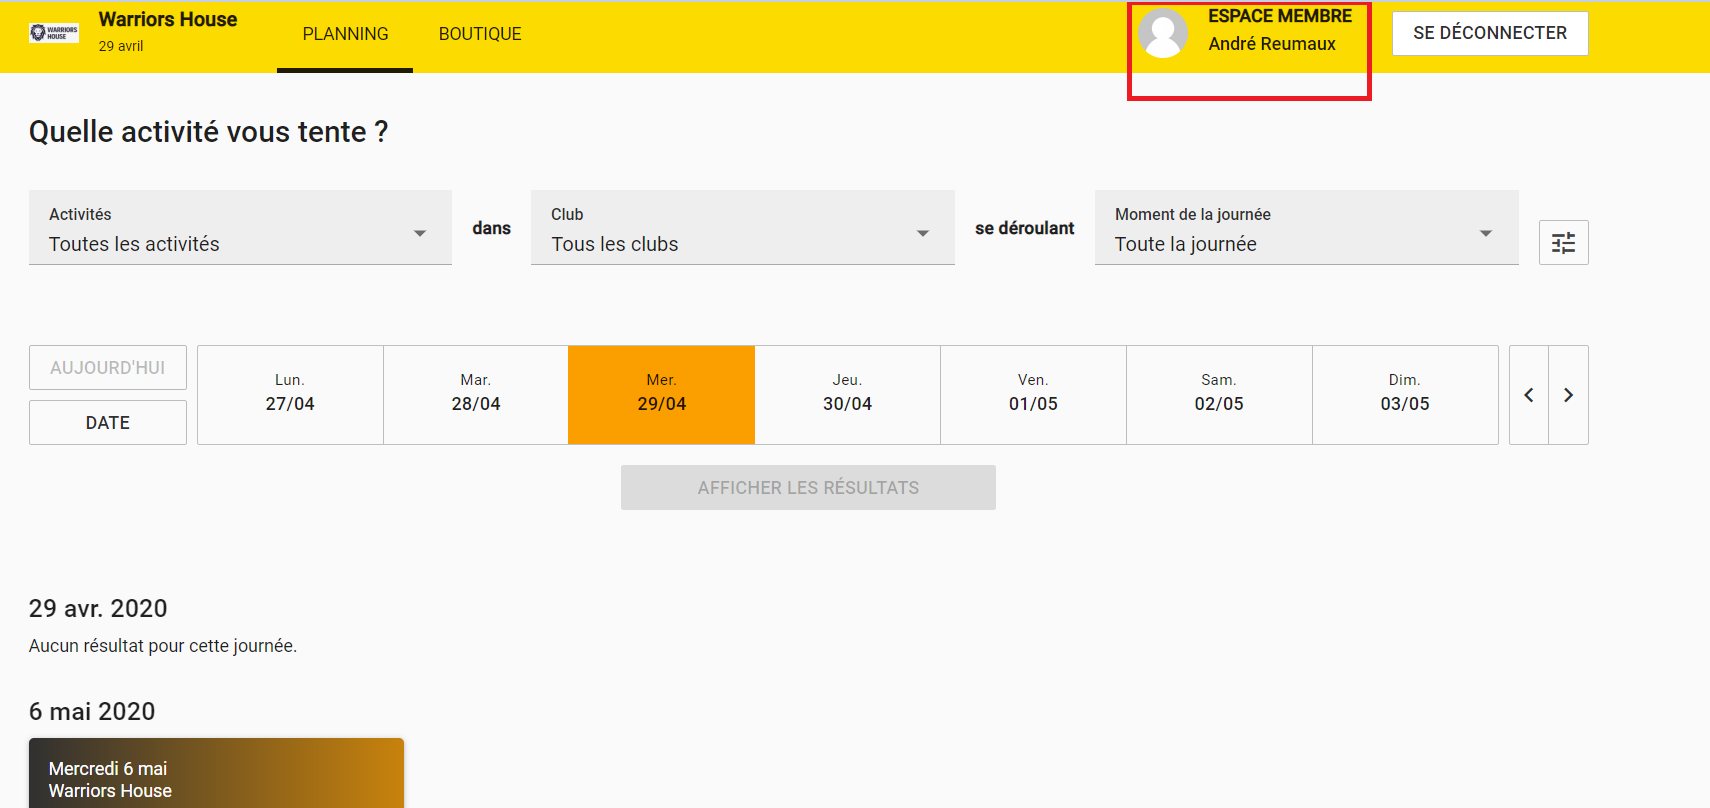Switch to the PLANNING tab
This screenshot has height=808, width=1710.
pos(345,35)
